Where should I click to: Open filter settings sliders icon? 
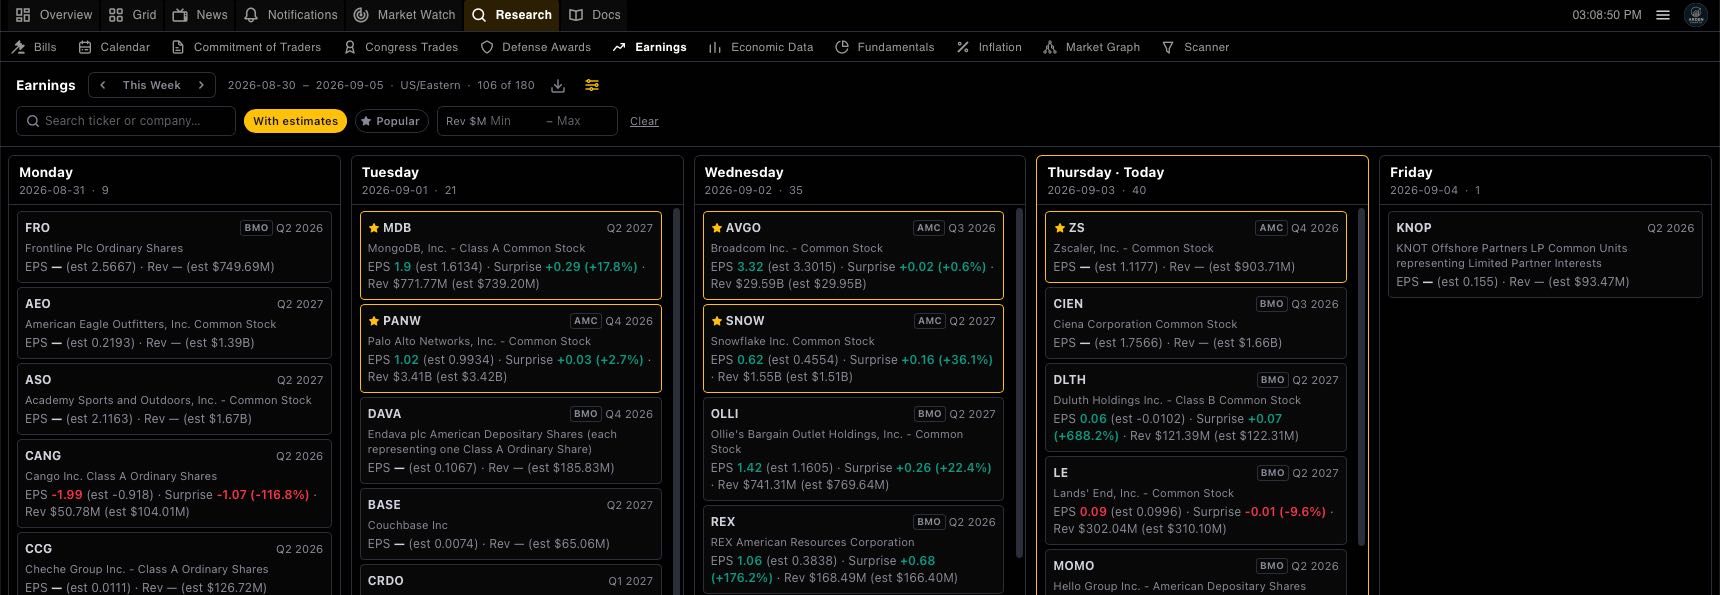(x=592, y=85)
